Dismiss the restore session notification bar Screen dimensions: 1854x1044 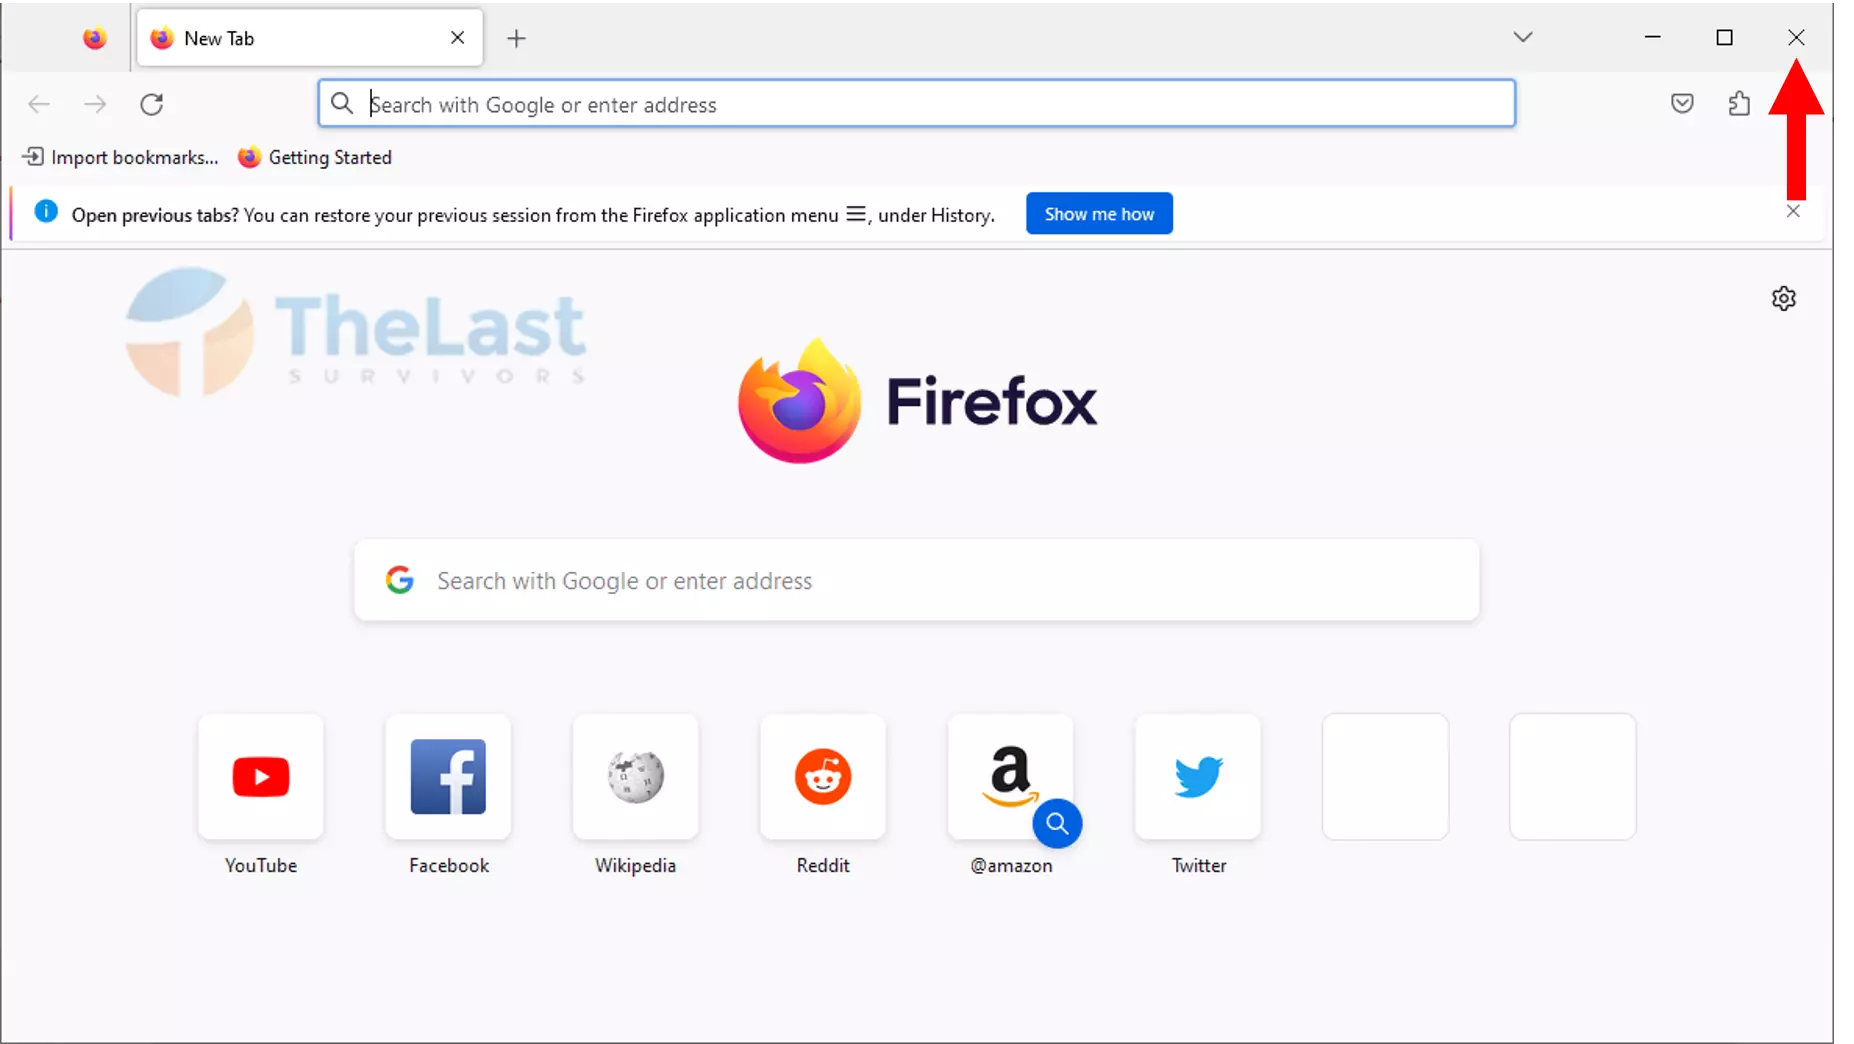click(x=1793, y=211)
